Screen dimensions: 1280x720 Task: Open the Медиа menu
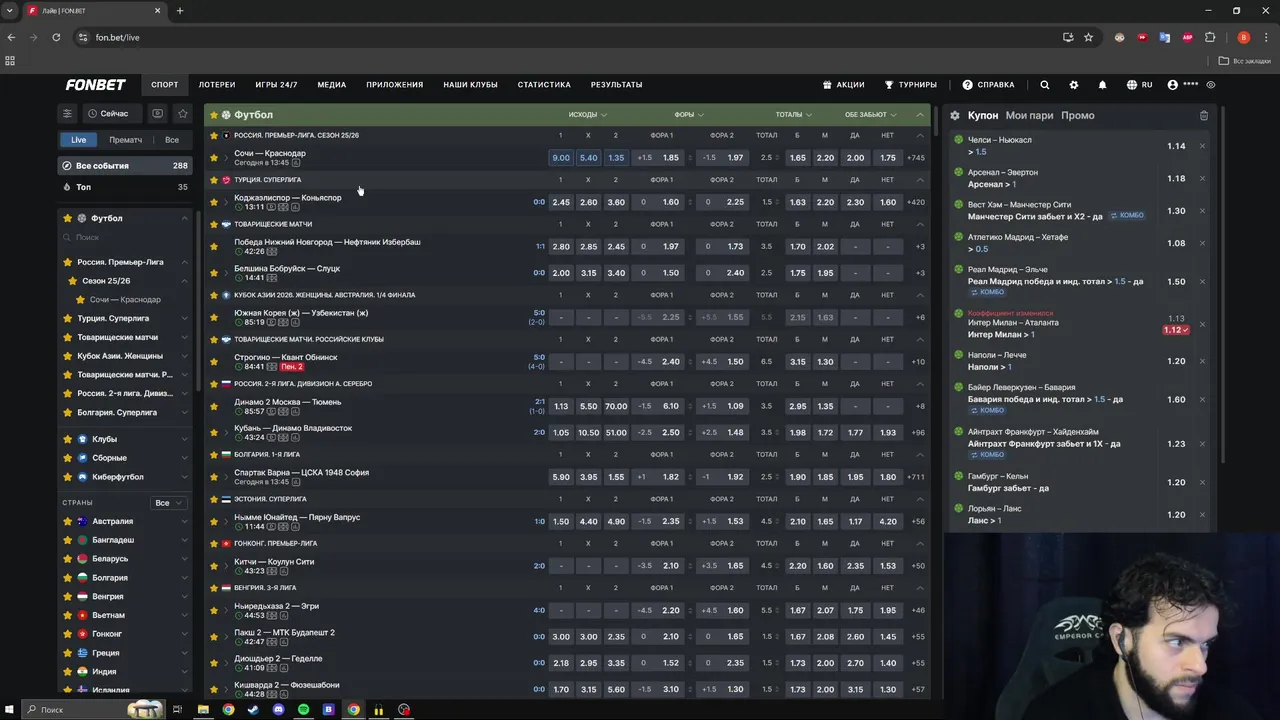332,85
